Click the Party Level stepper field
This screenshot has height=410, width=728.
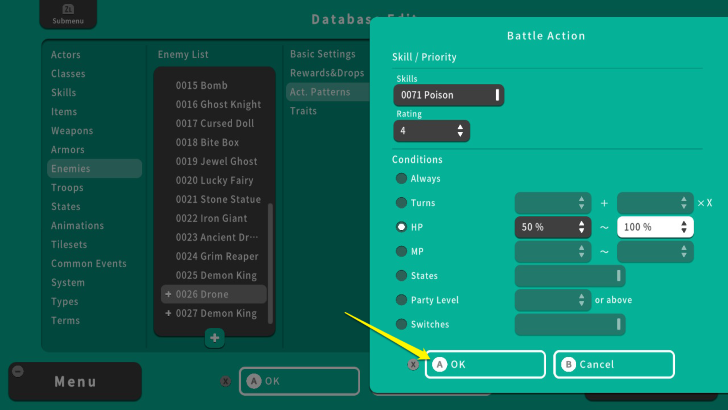tap(552, 300)
